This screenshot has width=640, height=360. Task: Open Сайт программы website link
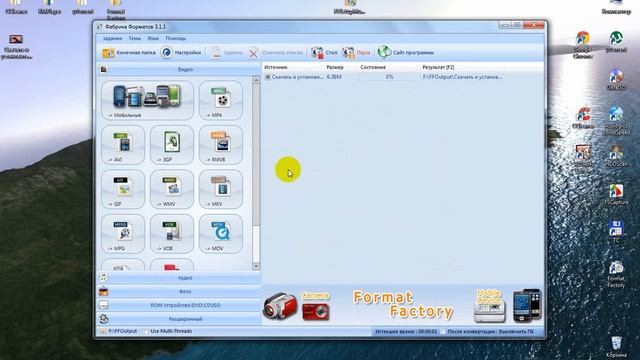coord(406,53)
